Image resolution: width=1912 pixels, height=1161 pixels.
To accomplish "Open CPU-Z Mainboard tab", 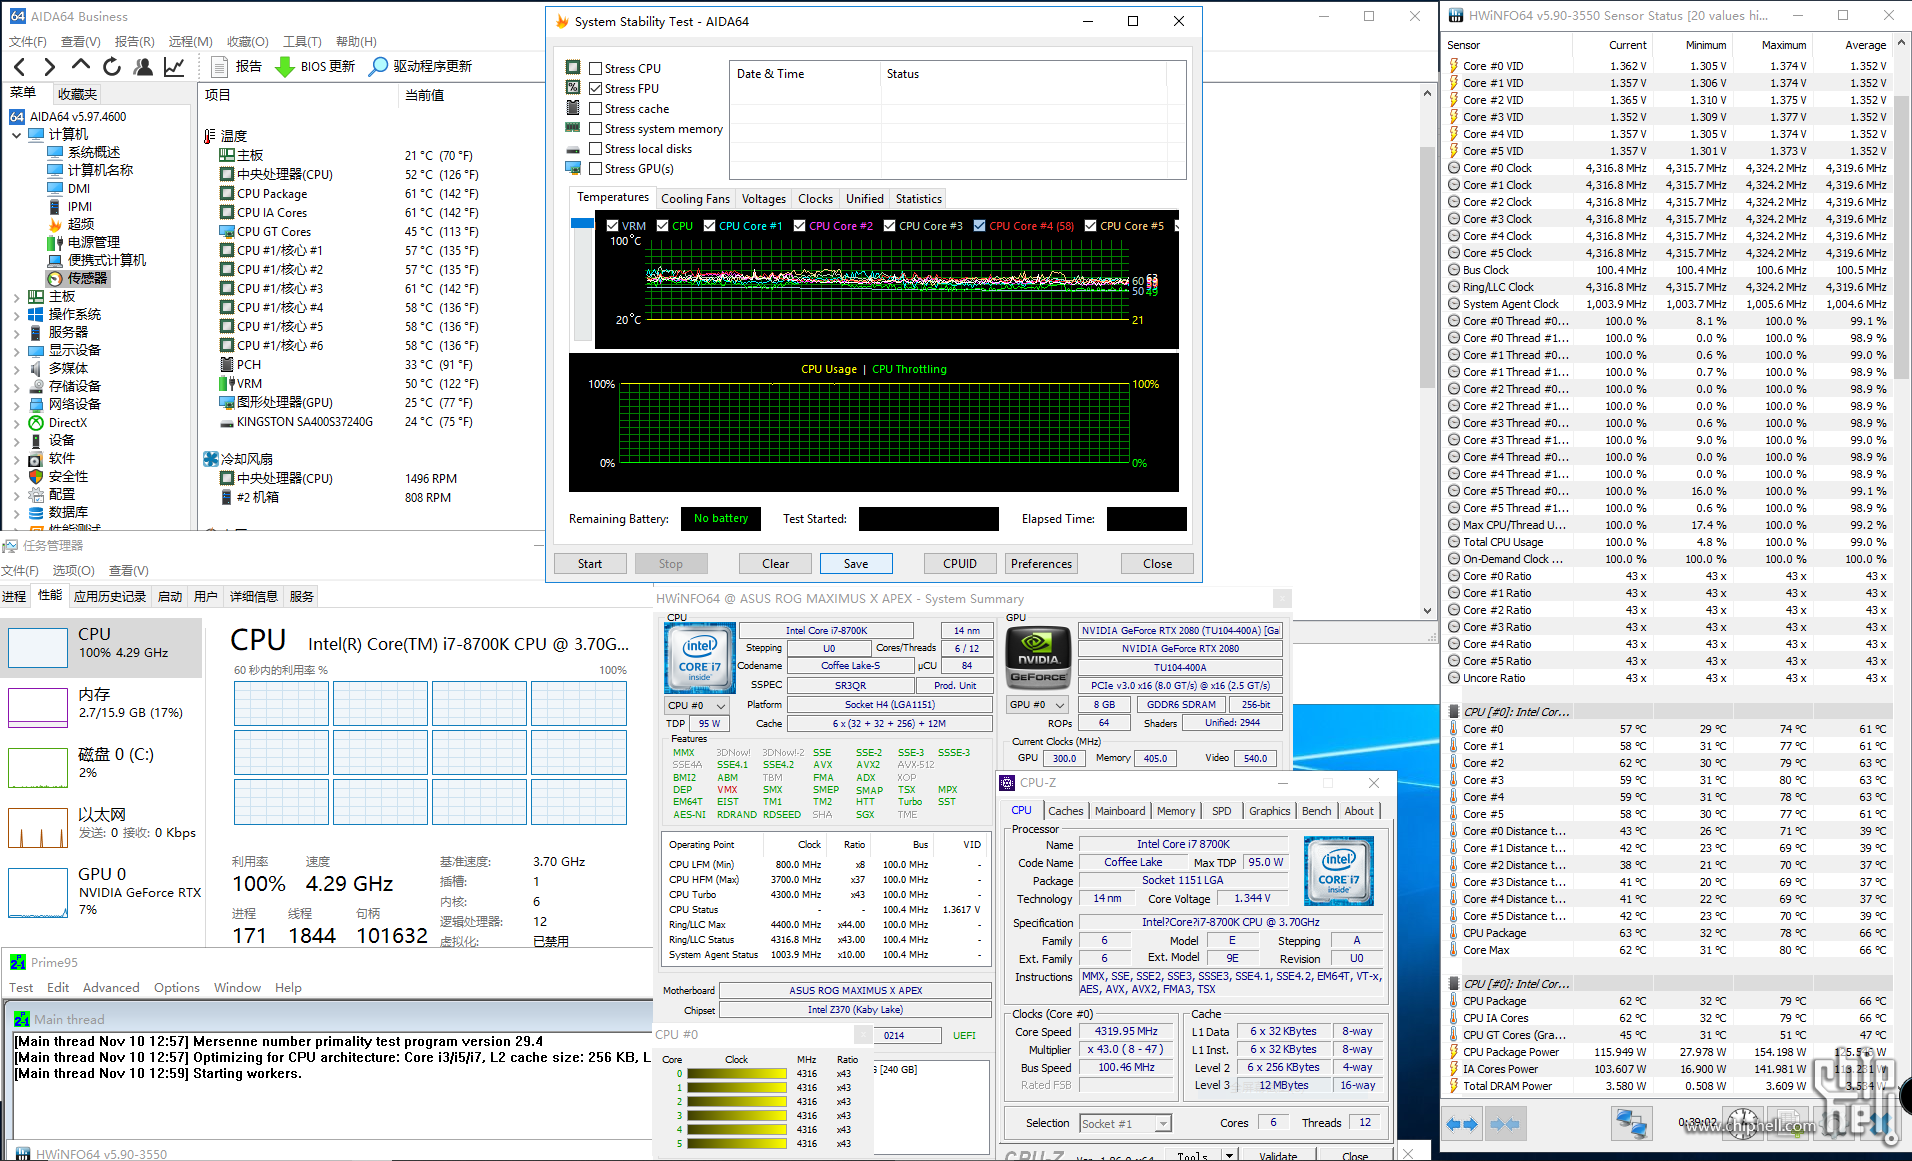I will click(x=1120, y=811).
